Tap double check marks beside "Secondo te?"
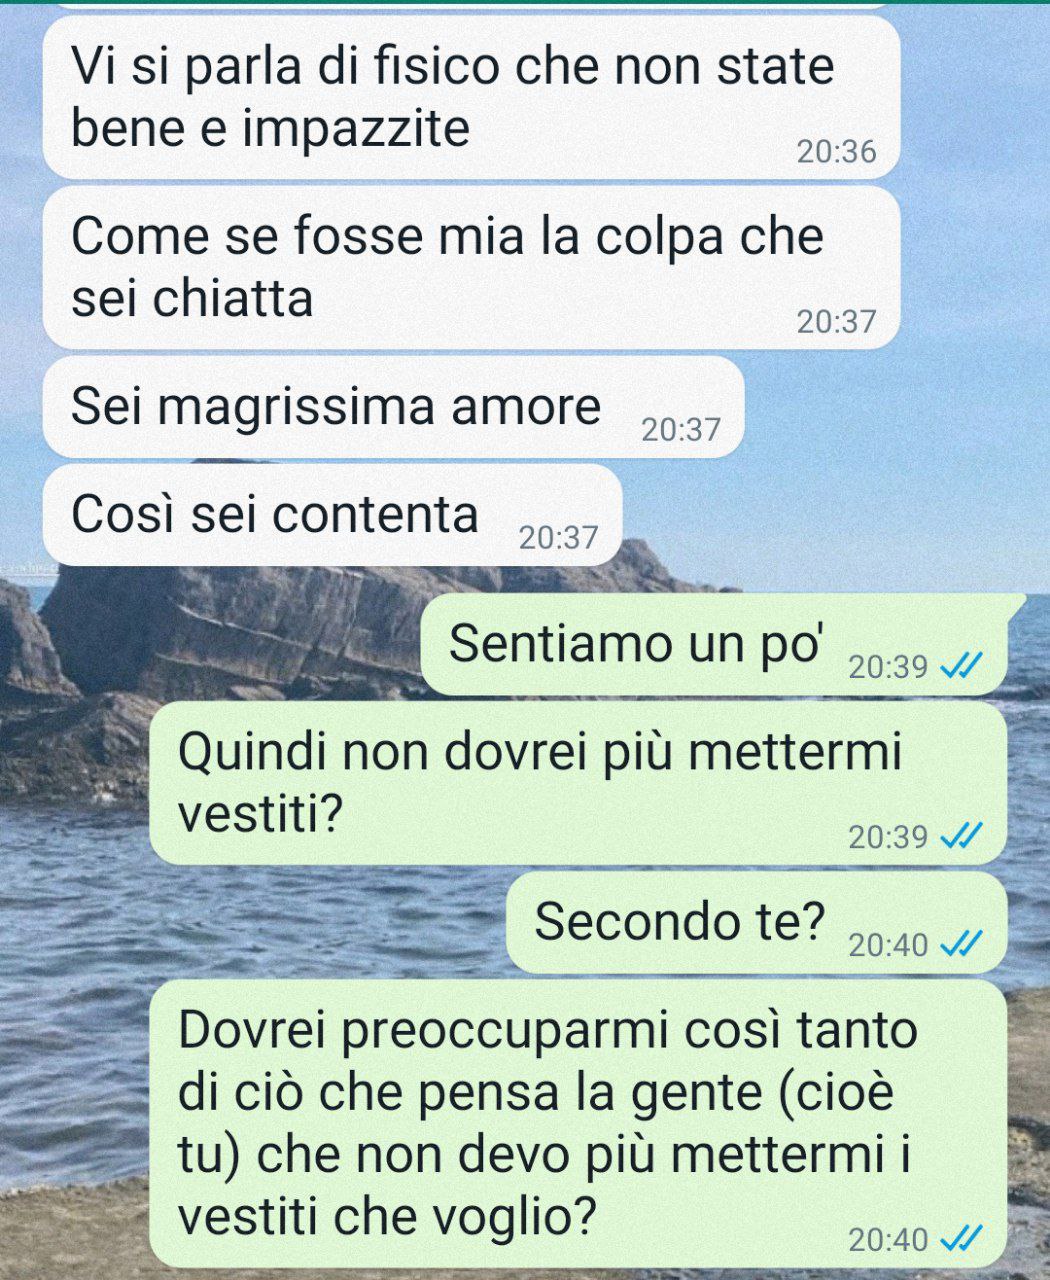 click(x=964, y=943)
